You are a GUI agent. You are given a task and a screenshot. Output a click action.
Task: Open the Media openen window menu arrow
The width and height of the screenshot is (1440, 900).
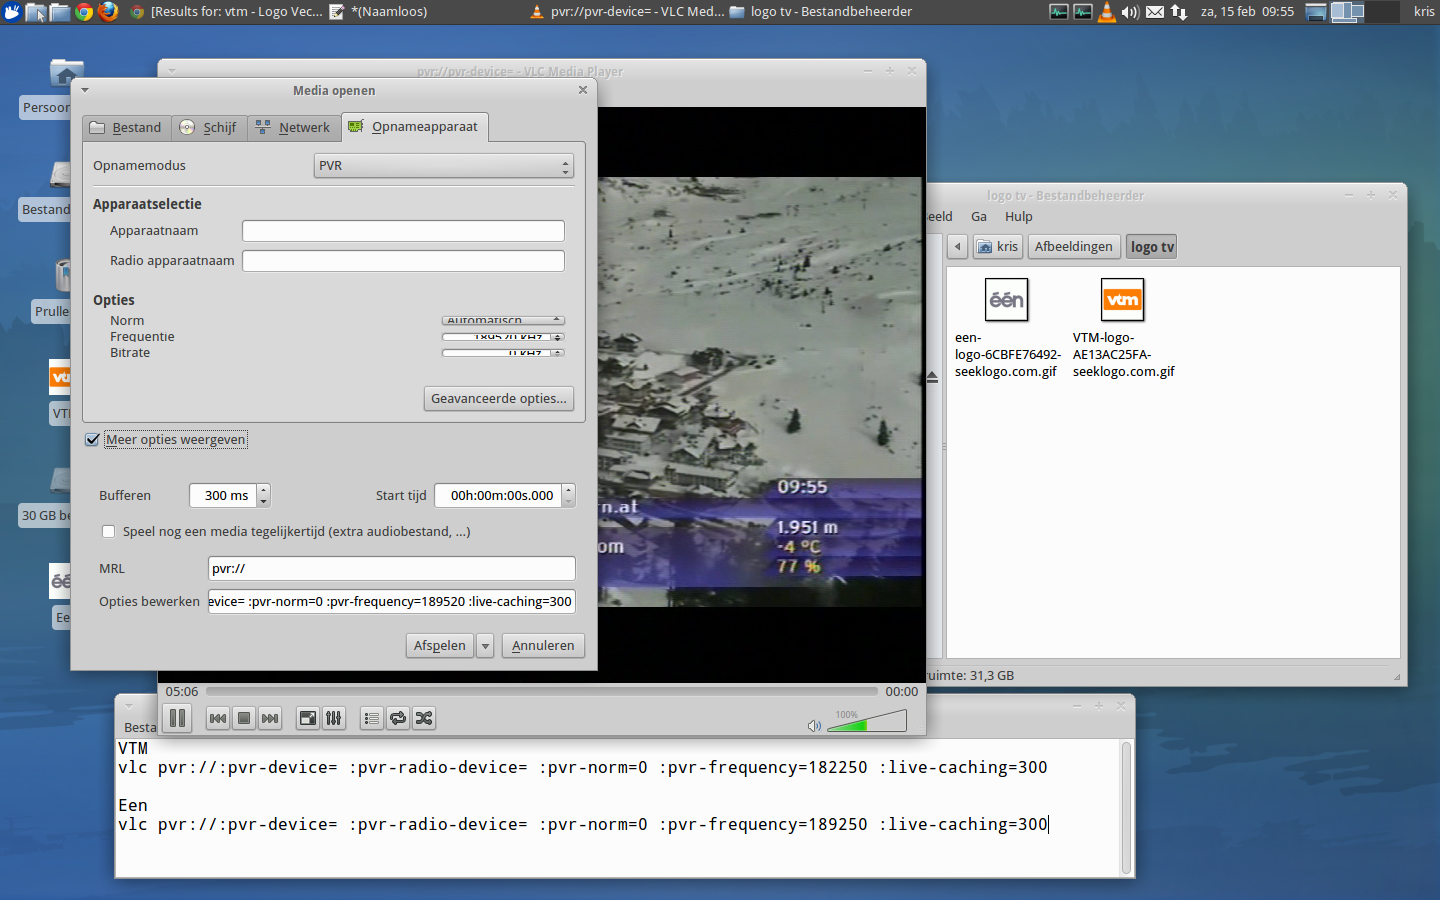coord(85,90)
